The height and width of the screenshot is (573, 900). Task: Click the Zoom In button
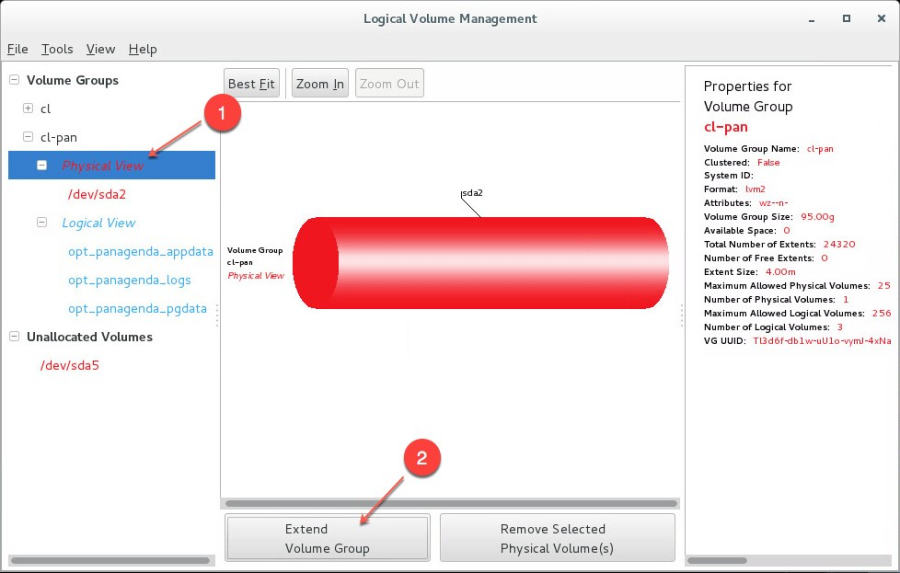coord(320,84)
